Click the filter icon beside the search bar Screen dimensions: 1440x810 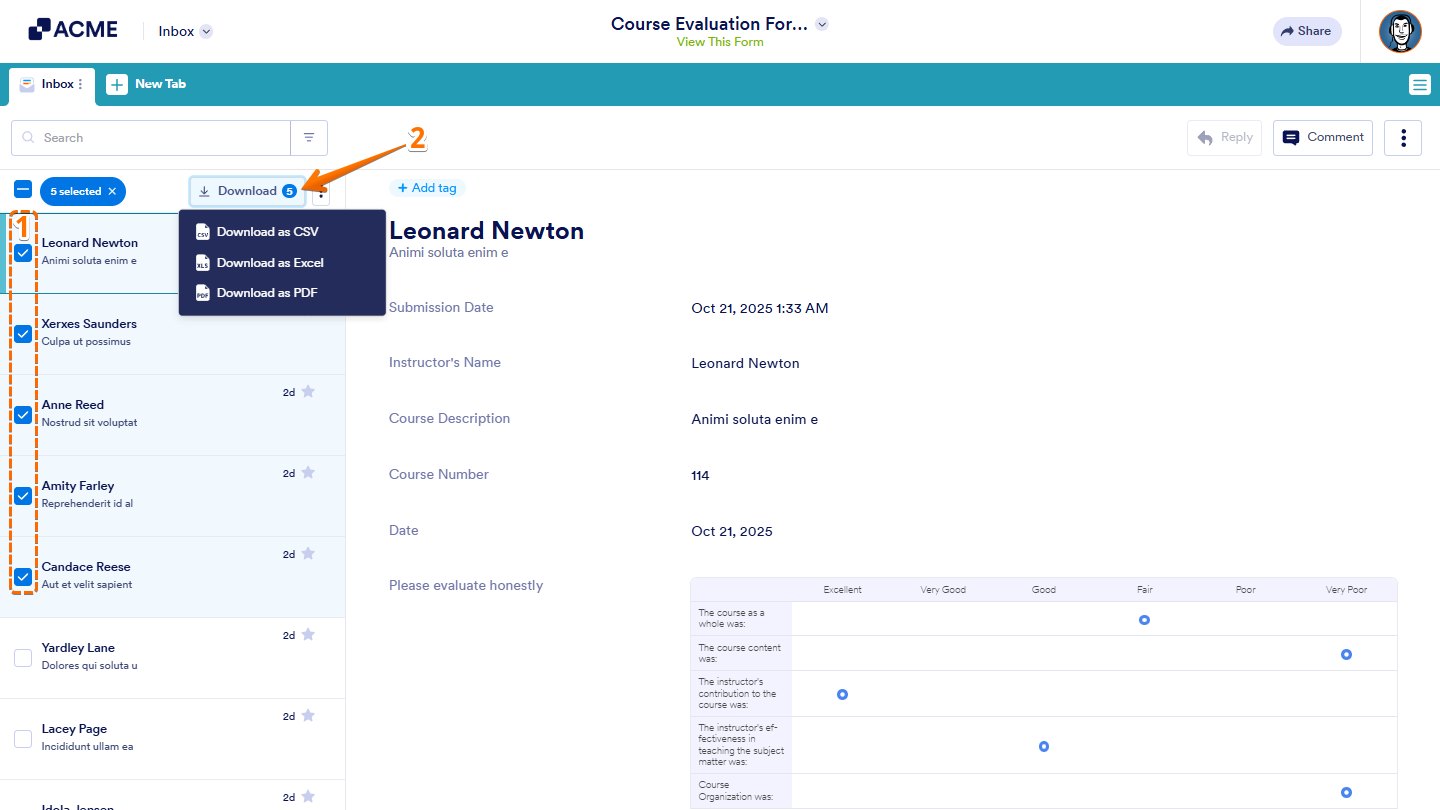[309, 137]
